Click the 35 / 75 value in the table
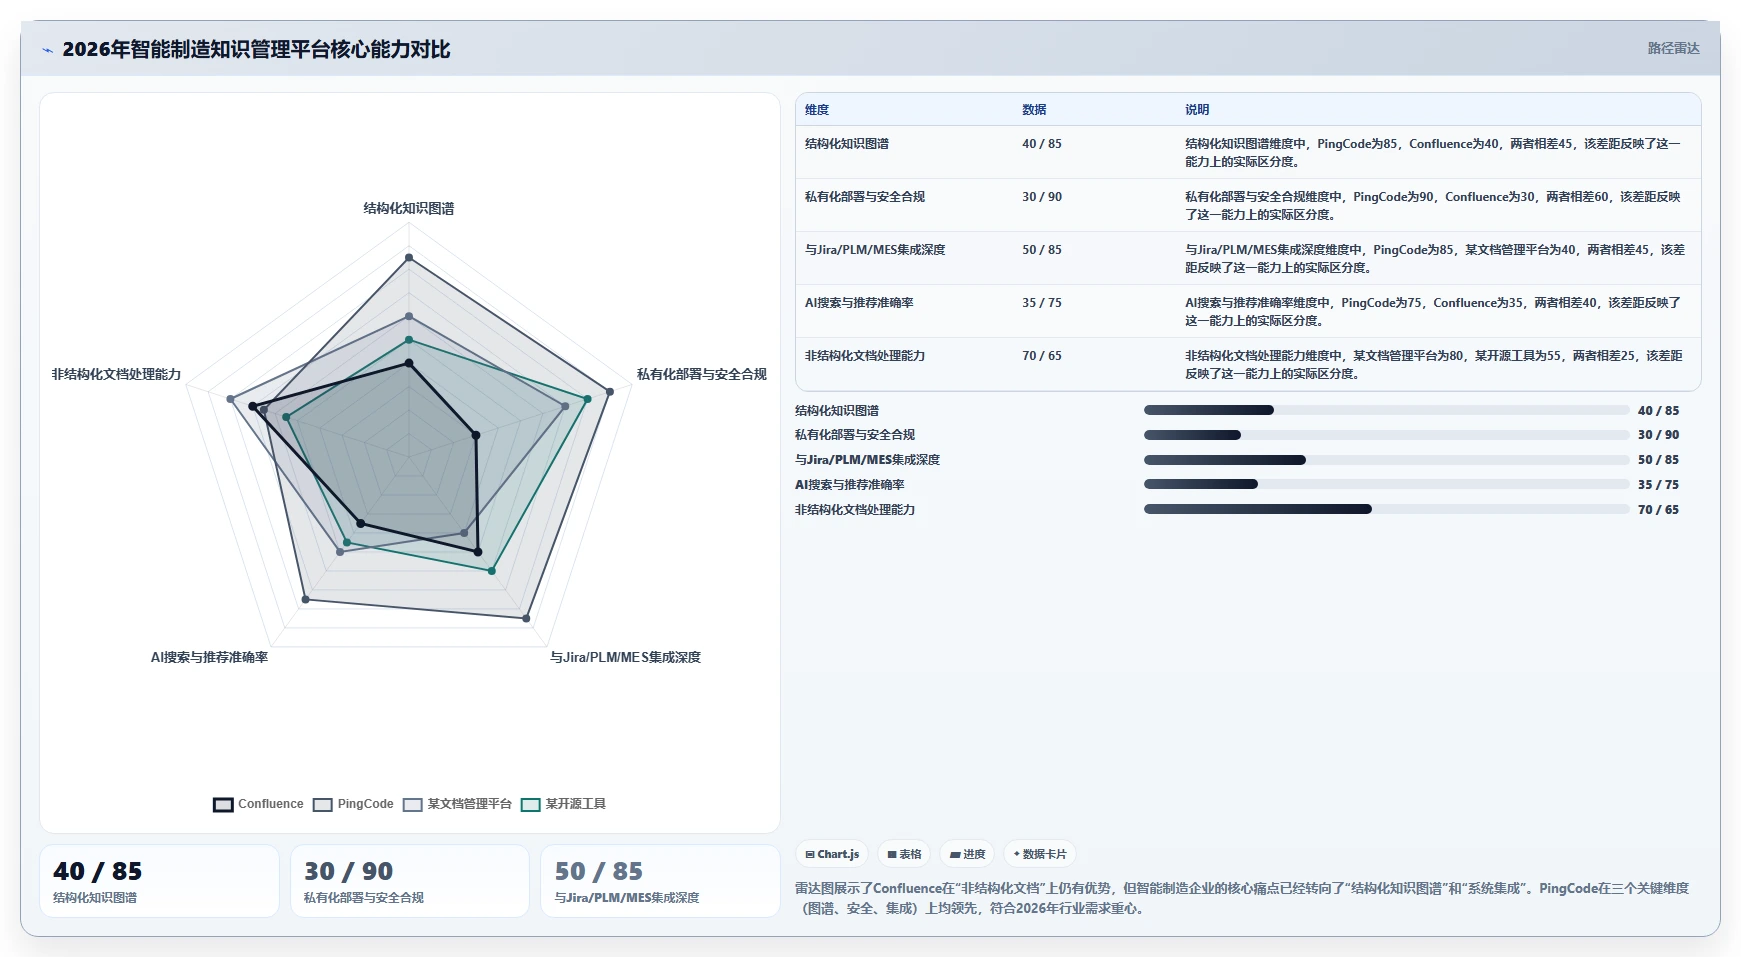This screenshot has height=957, width=1741. [1042, 303]
